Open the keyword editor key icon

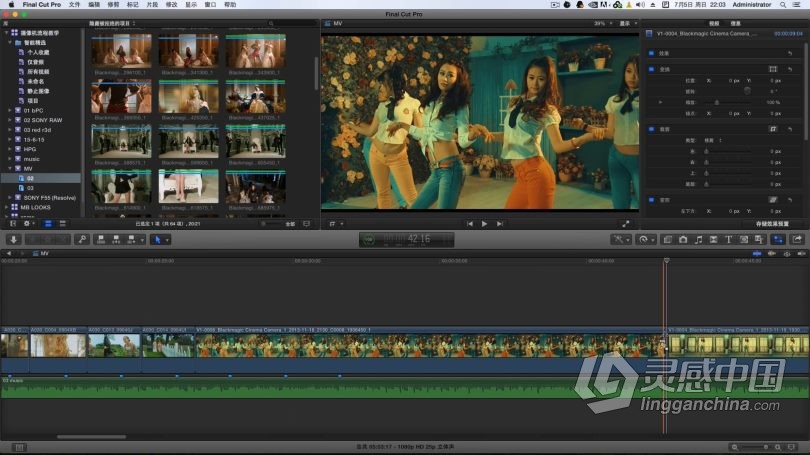82,240
